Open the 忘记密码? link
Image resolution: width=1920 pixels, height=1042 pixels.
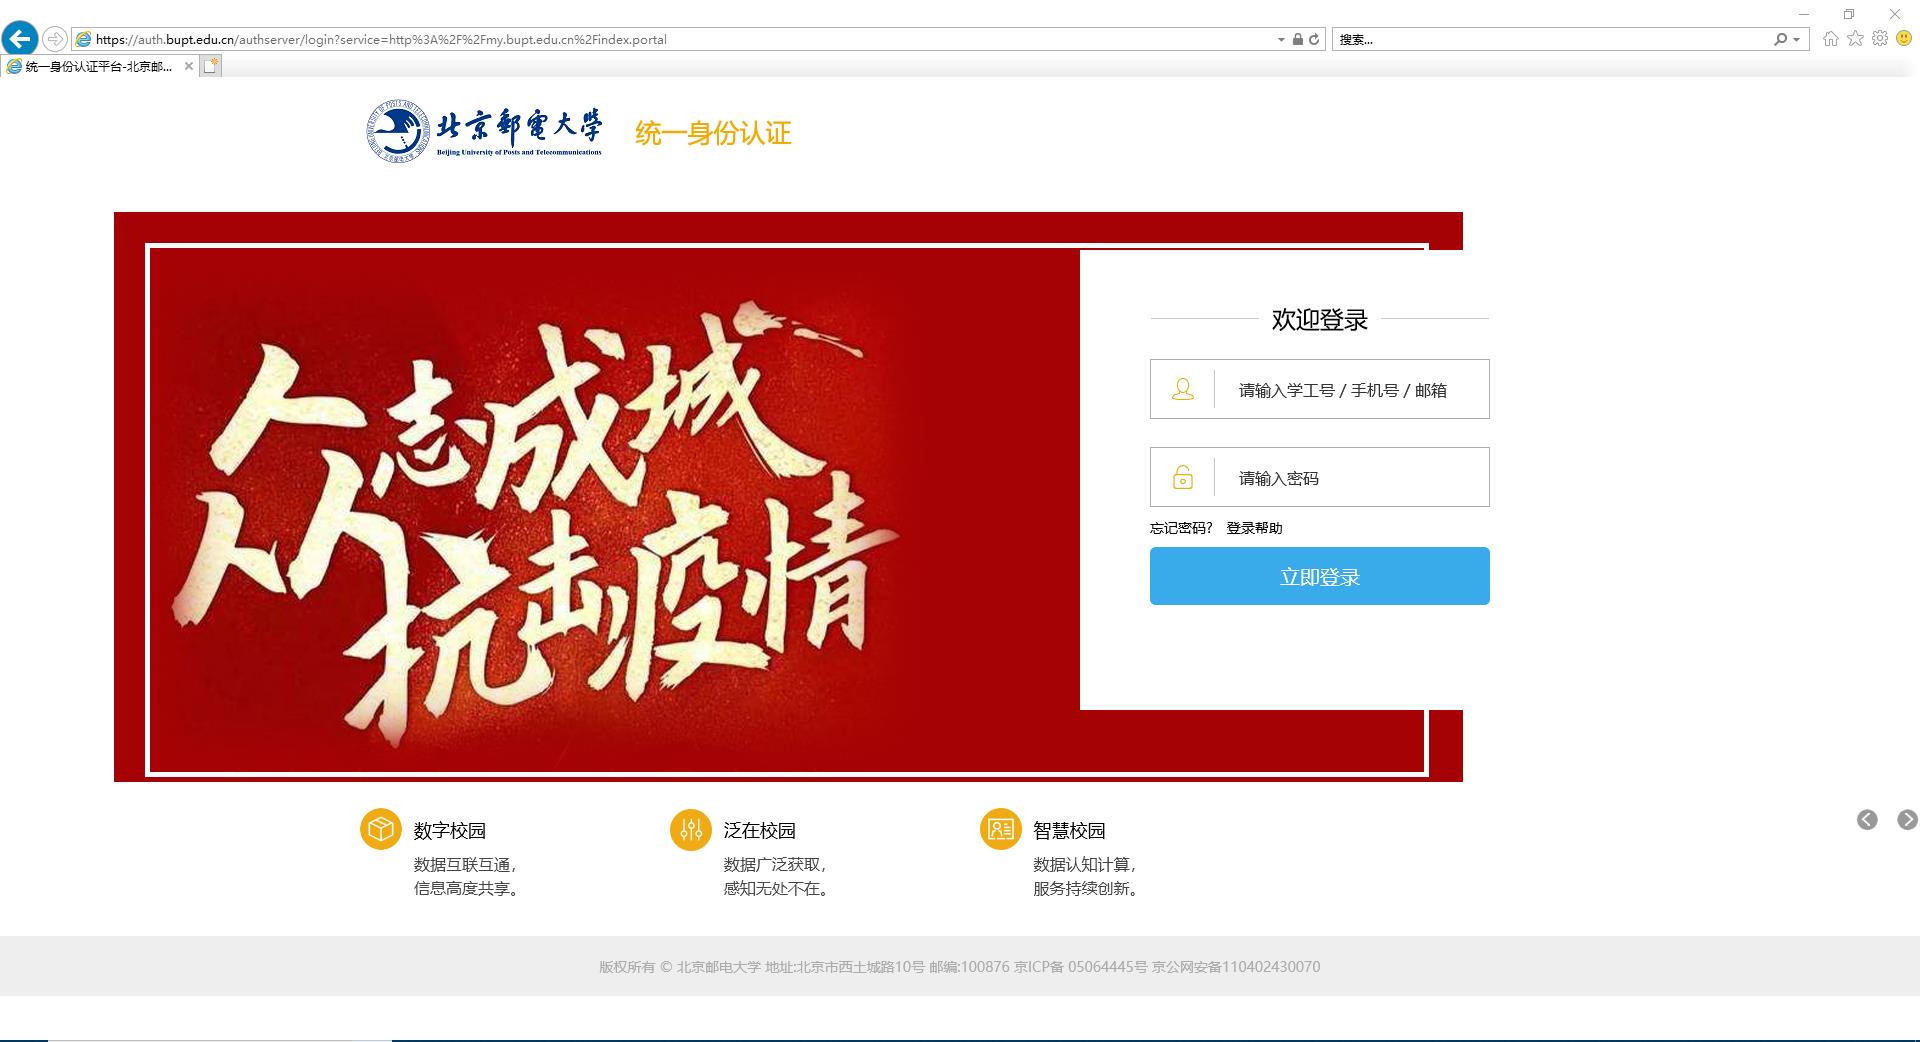point(1181,528)
